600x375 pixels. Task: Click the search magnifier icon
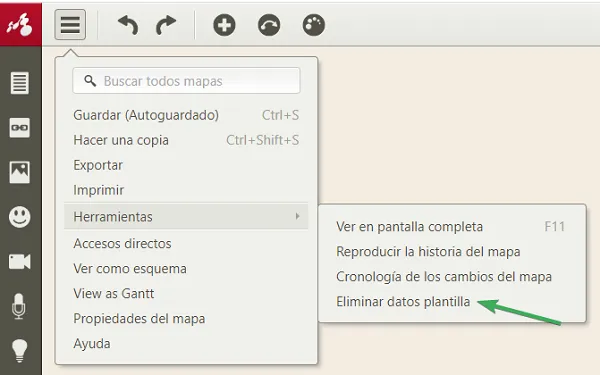(90, 81)
